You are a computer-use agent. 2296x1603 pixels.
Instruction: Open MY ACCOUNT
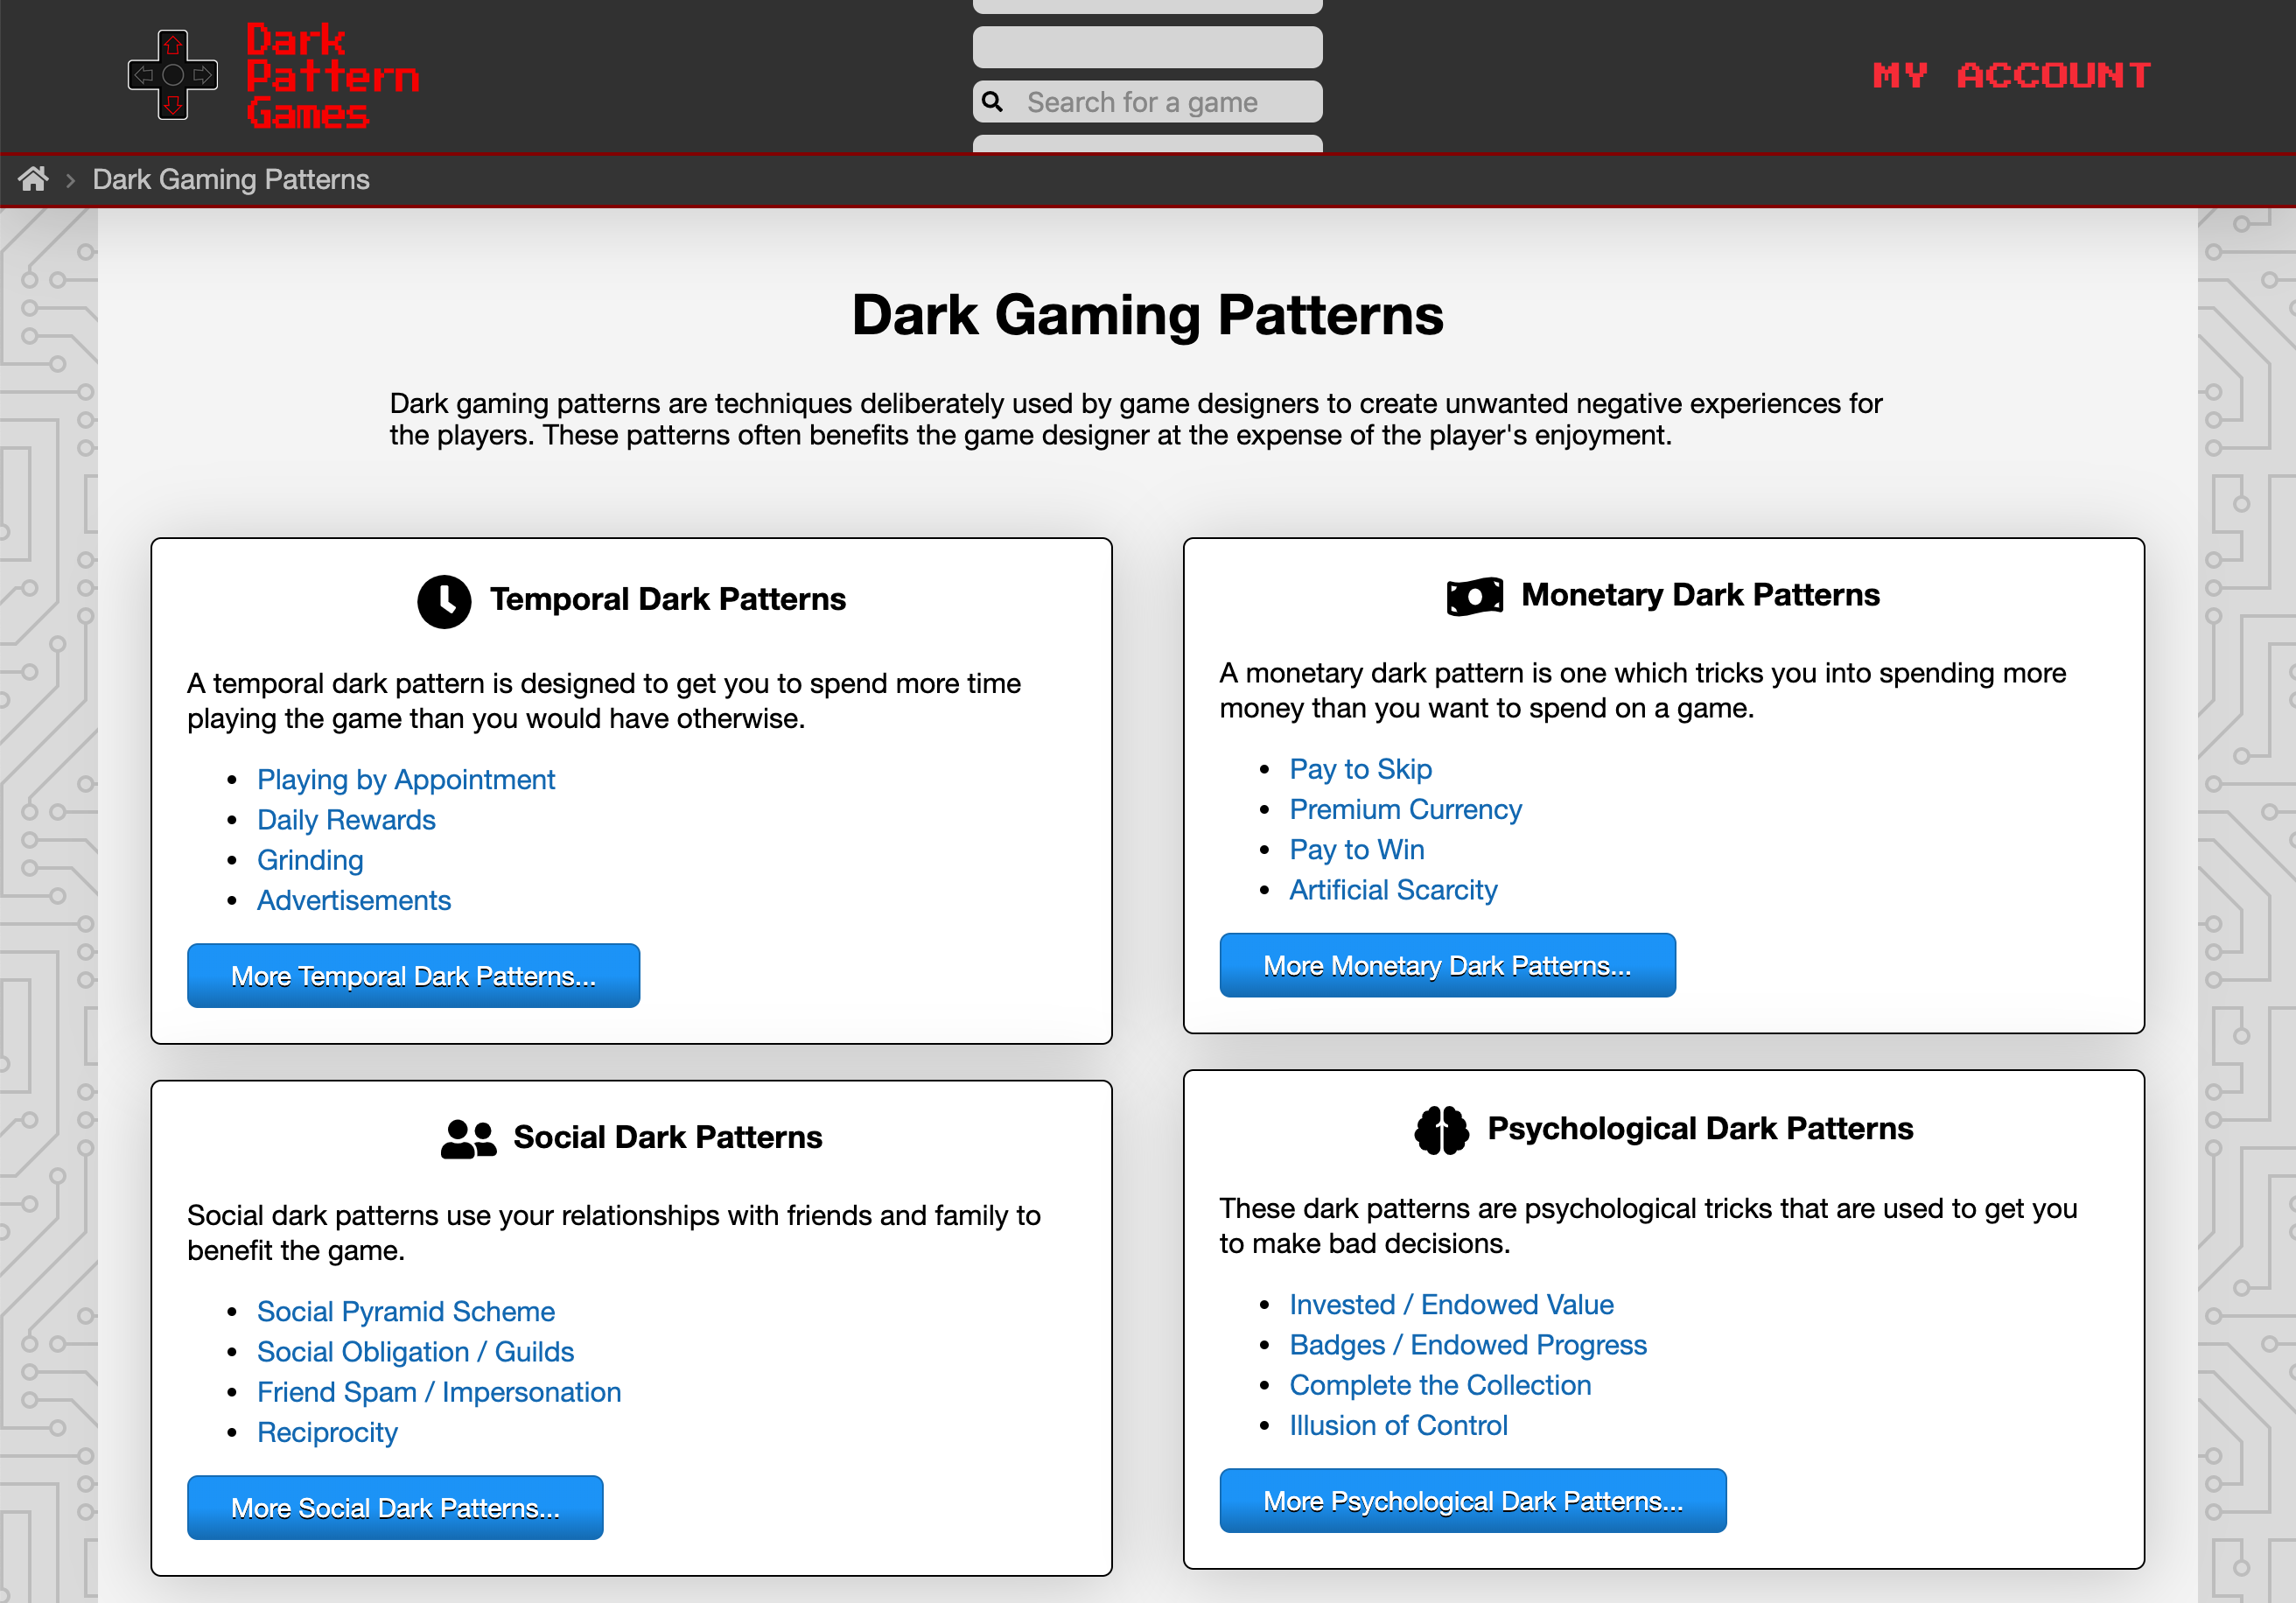(x=2010, y=74)
